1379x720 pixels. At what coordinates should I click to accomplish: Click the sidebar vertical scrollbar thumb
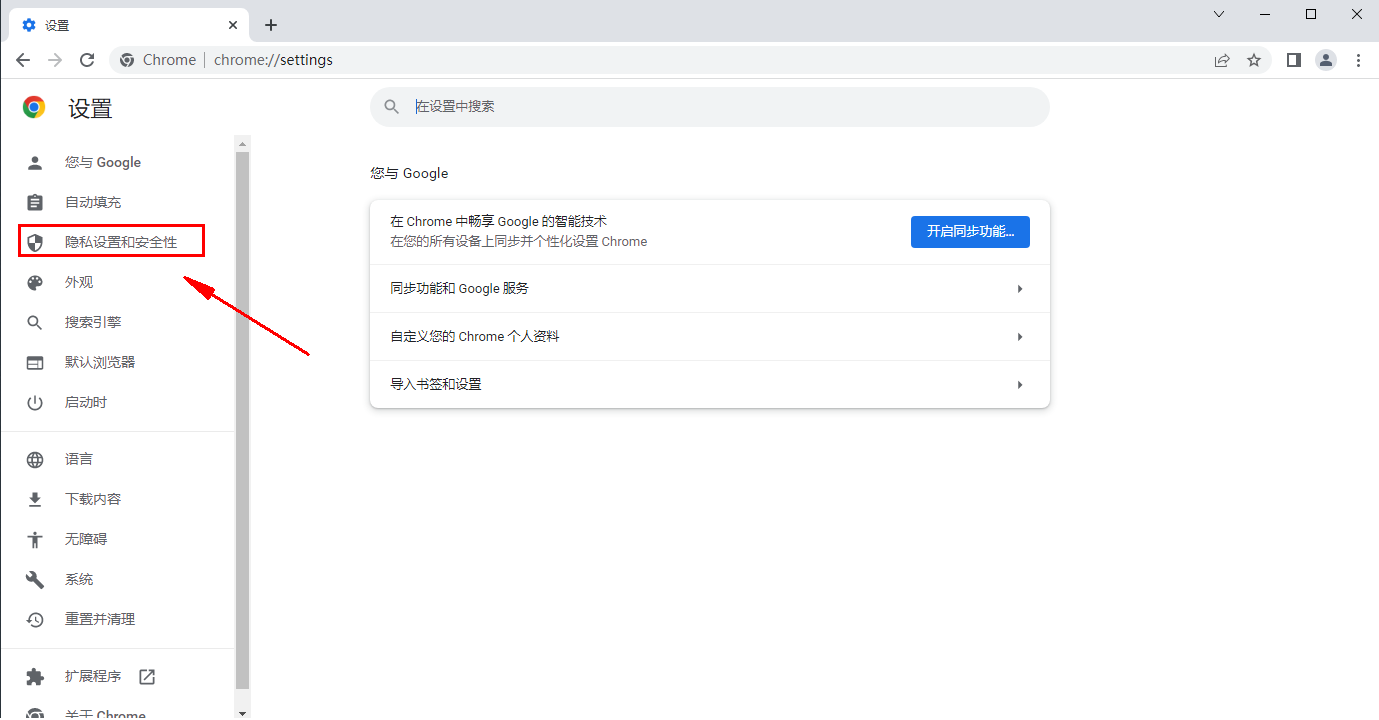click(x=242, y=420)
